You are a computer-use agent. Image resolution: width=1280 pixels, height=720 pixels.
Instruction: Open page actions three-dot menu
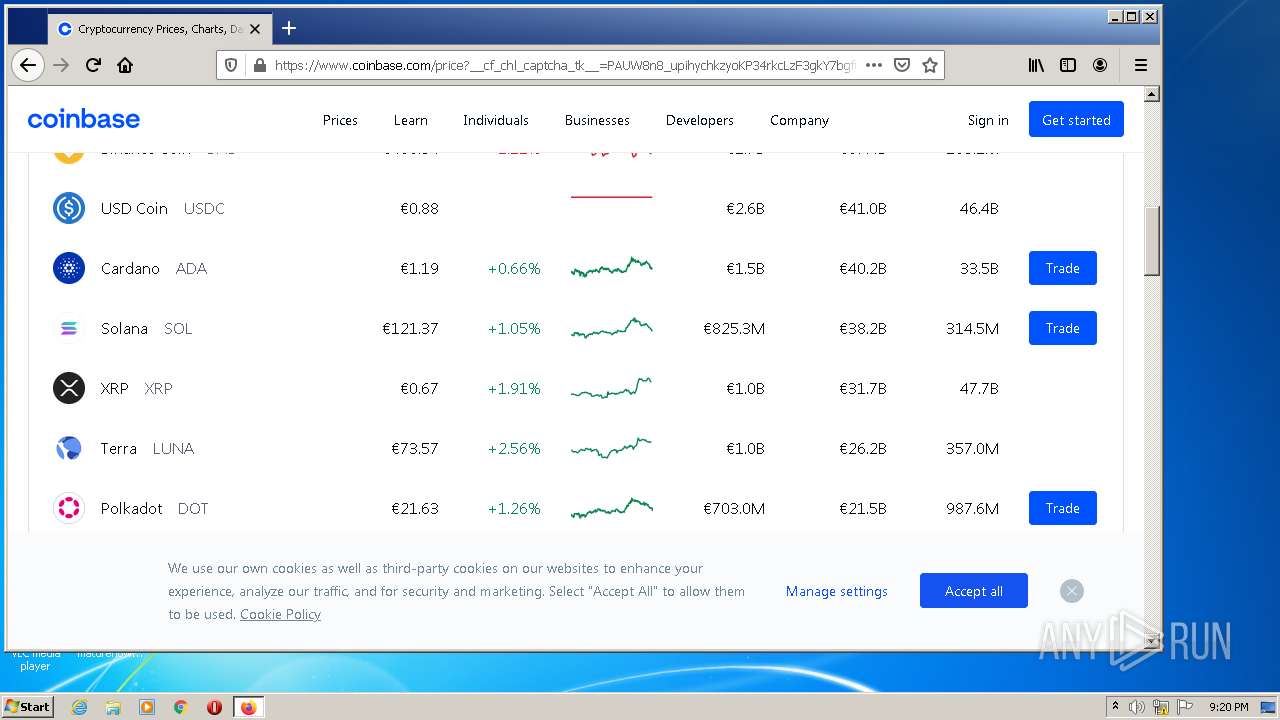point(873,65)
